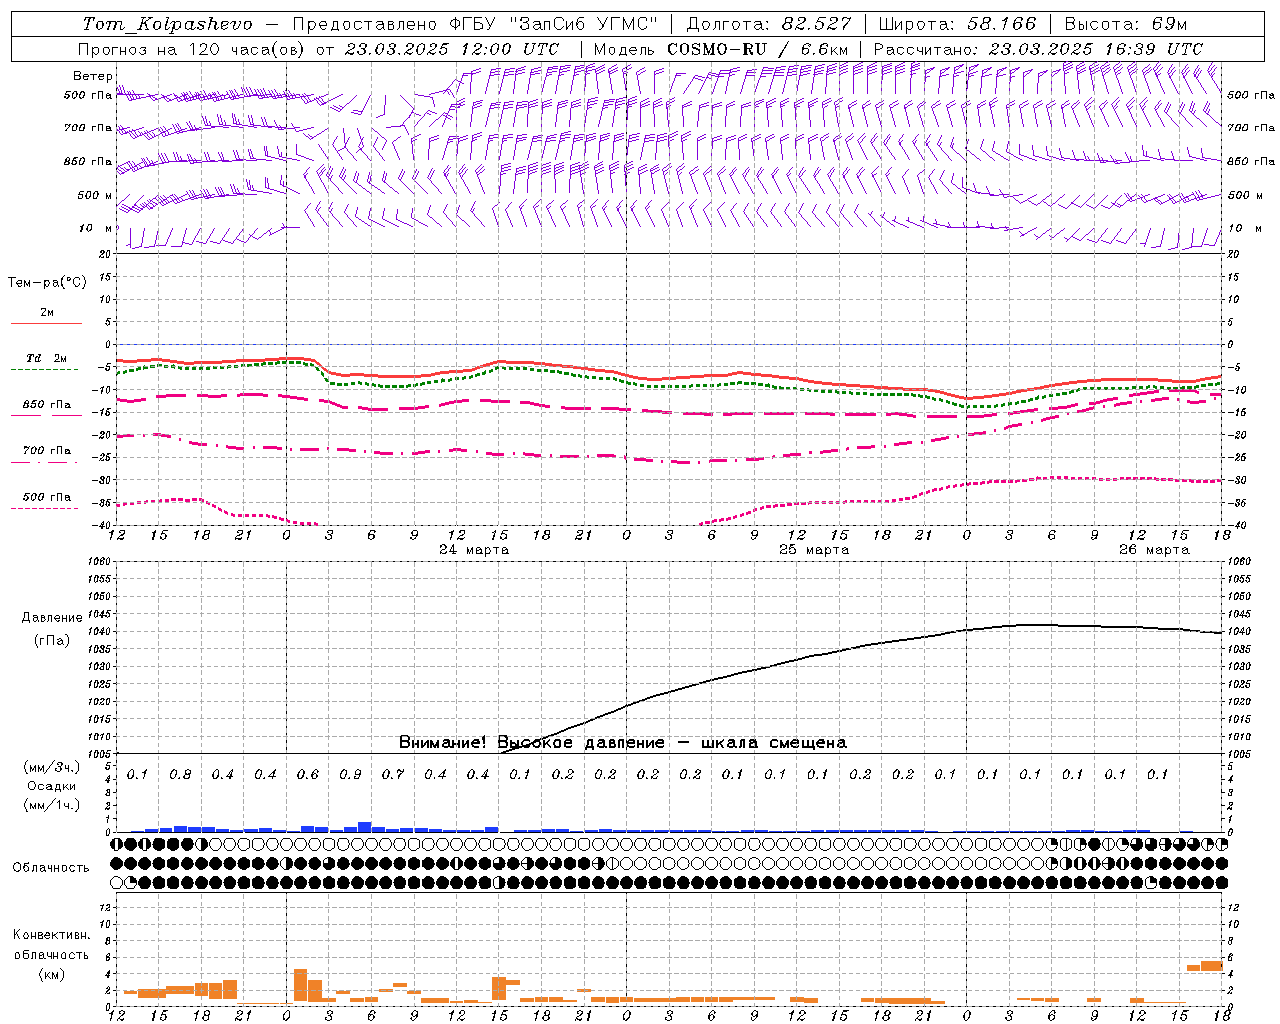This screenshot has width=1280, height=1024.
Task: Click the model name "COSMO-RU / 6.6км"
Action: [x=757, y=49]
